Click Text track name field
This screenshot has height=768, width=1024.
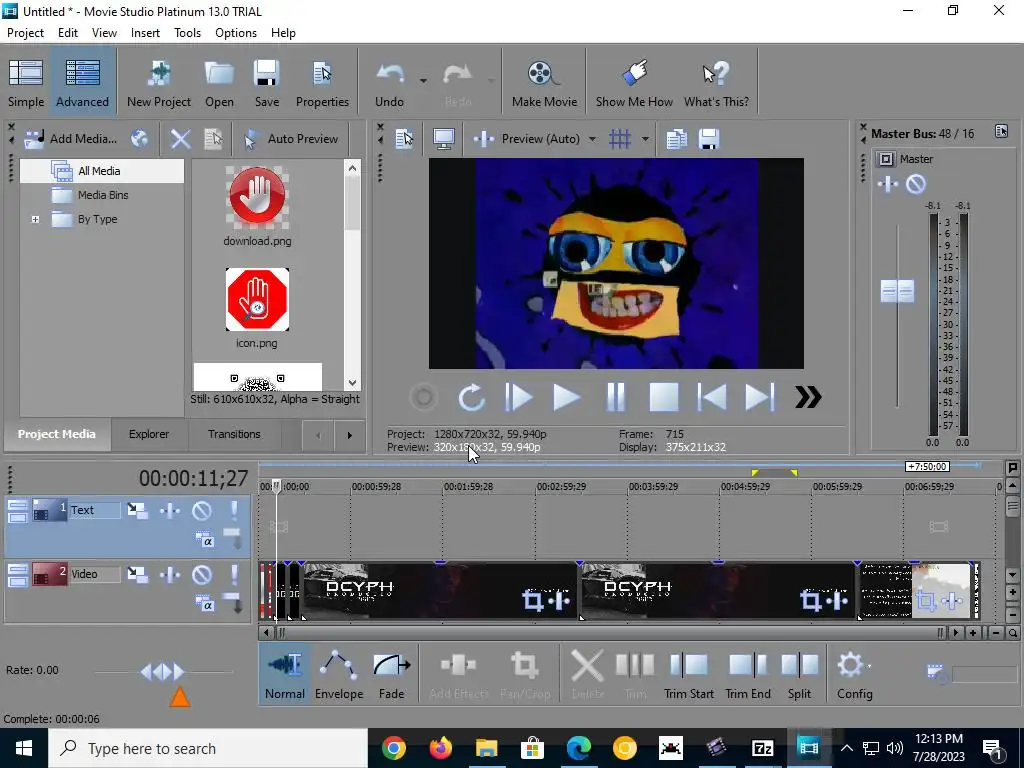tap(95, 510)
